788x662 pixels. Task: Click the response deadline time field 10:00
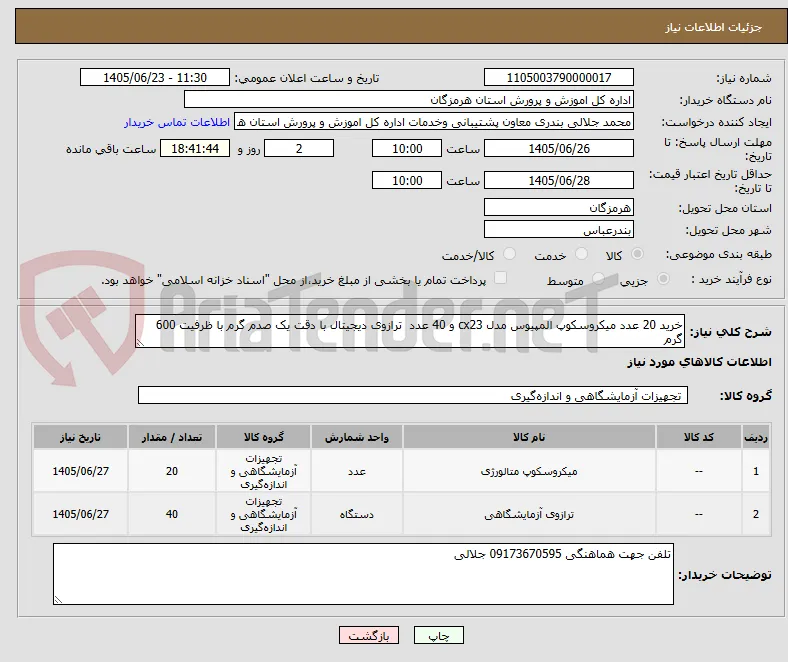tap(407, 148)
